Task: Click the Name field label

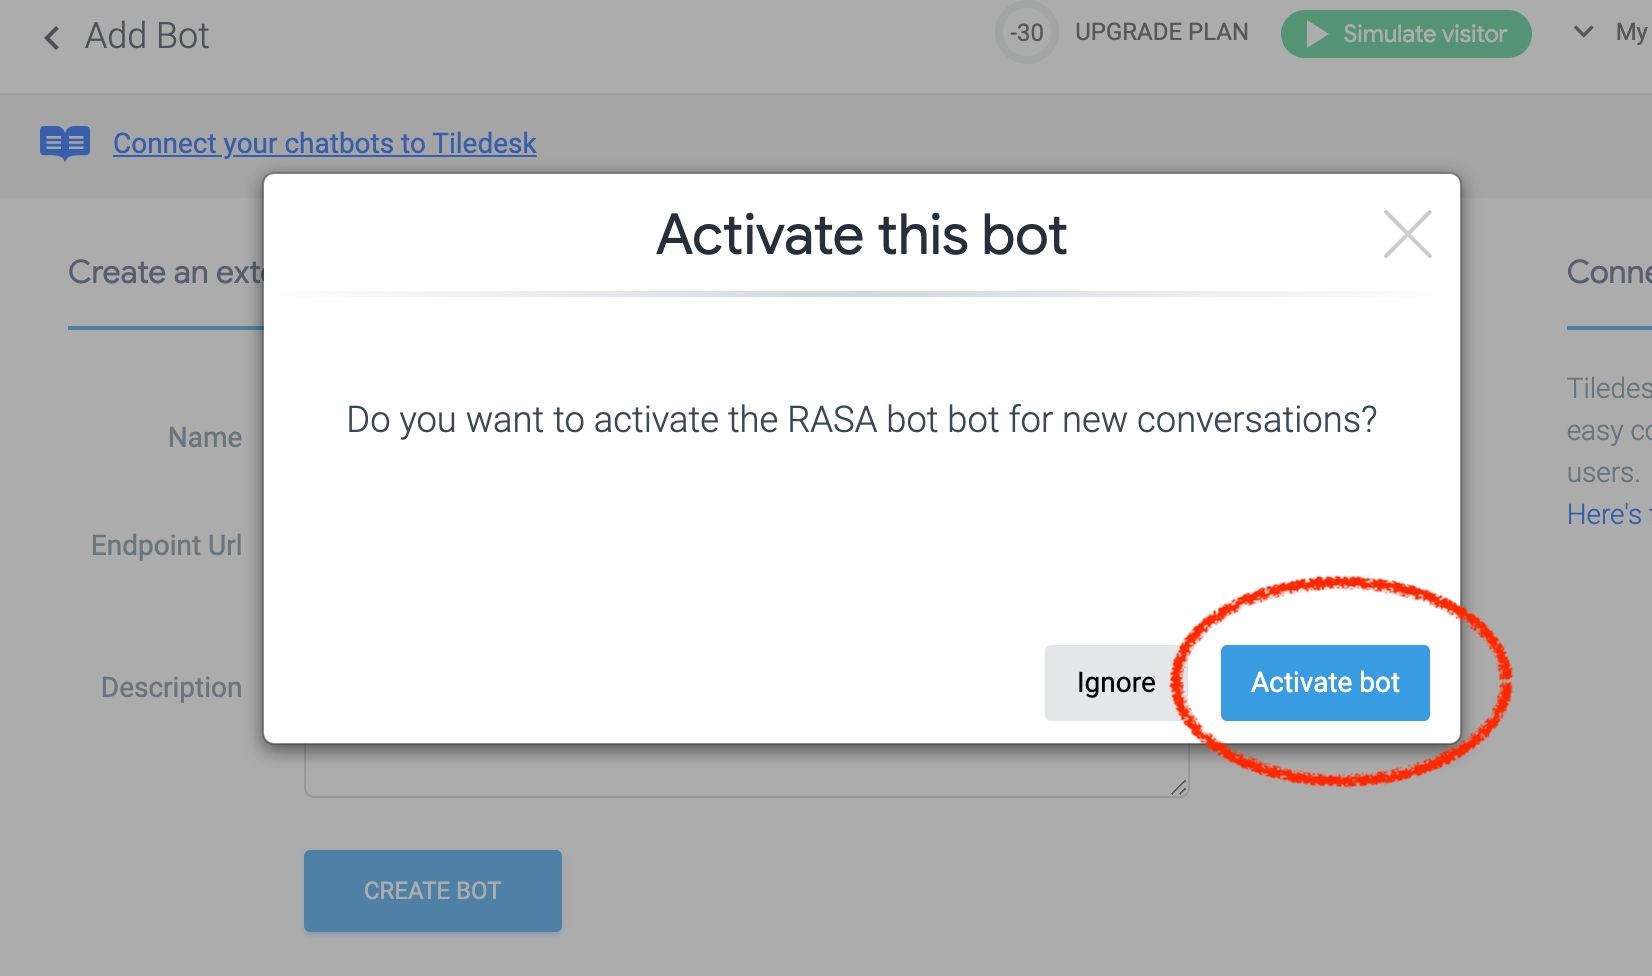Action: point(205,437)
